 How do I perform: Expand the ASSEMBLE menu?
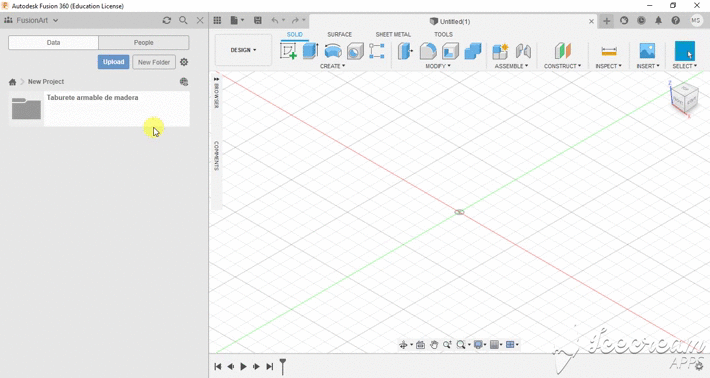[511, 66]
